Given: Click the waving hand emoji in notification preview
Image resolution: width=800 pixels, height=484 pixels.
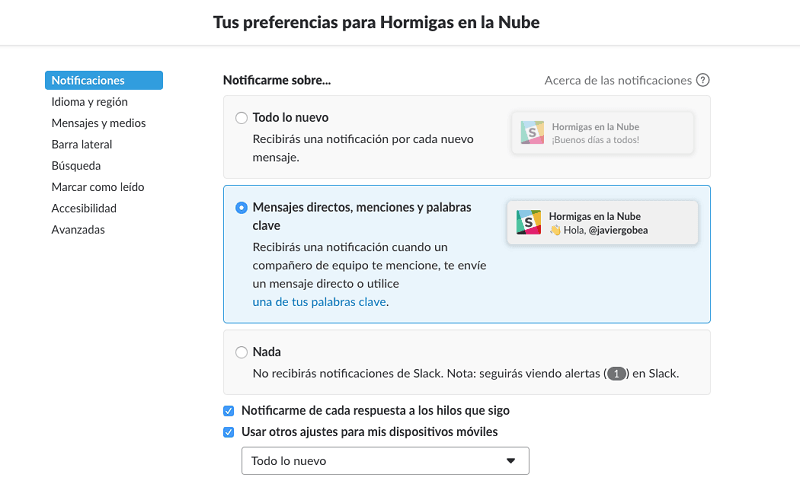Looking at the screenshot, I should point(555,230).
